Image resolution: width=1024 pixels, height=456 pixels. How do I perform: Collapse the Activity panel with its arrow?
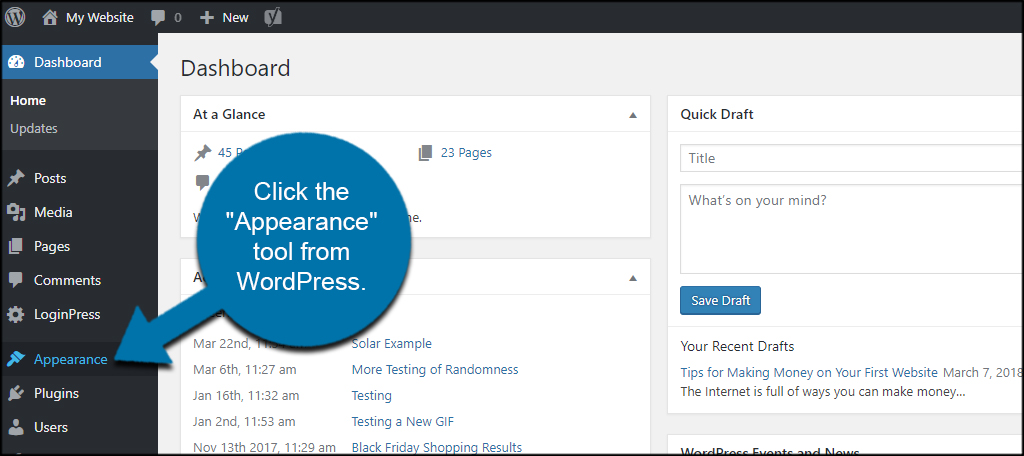pos(632,278)
